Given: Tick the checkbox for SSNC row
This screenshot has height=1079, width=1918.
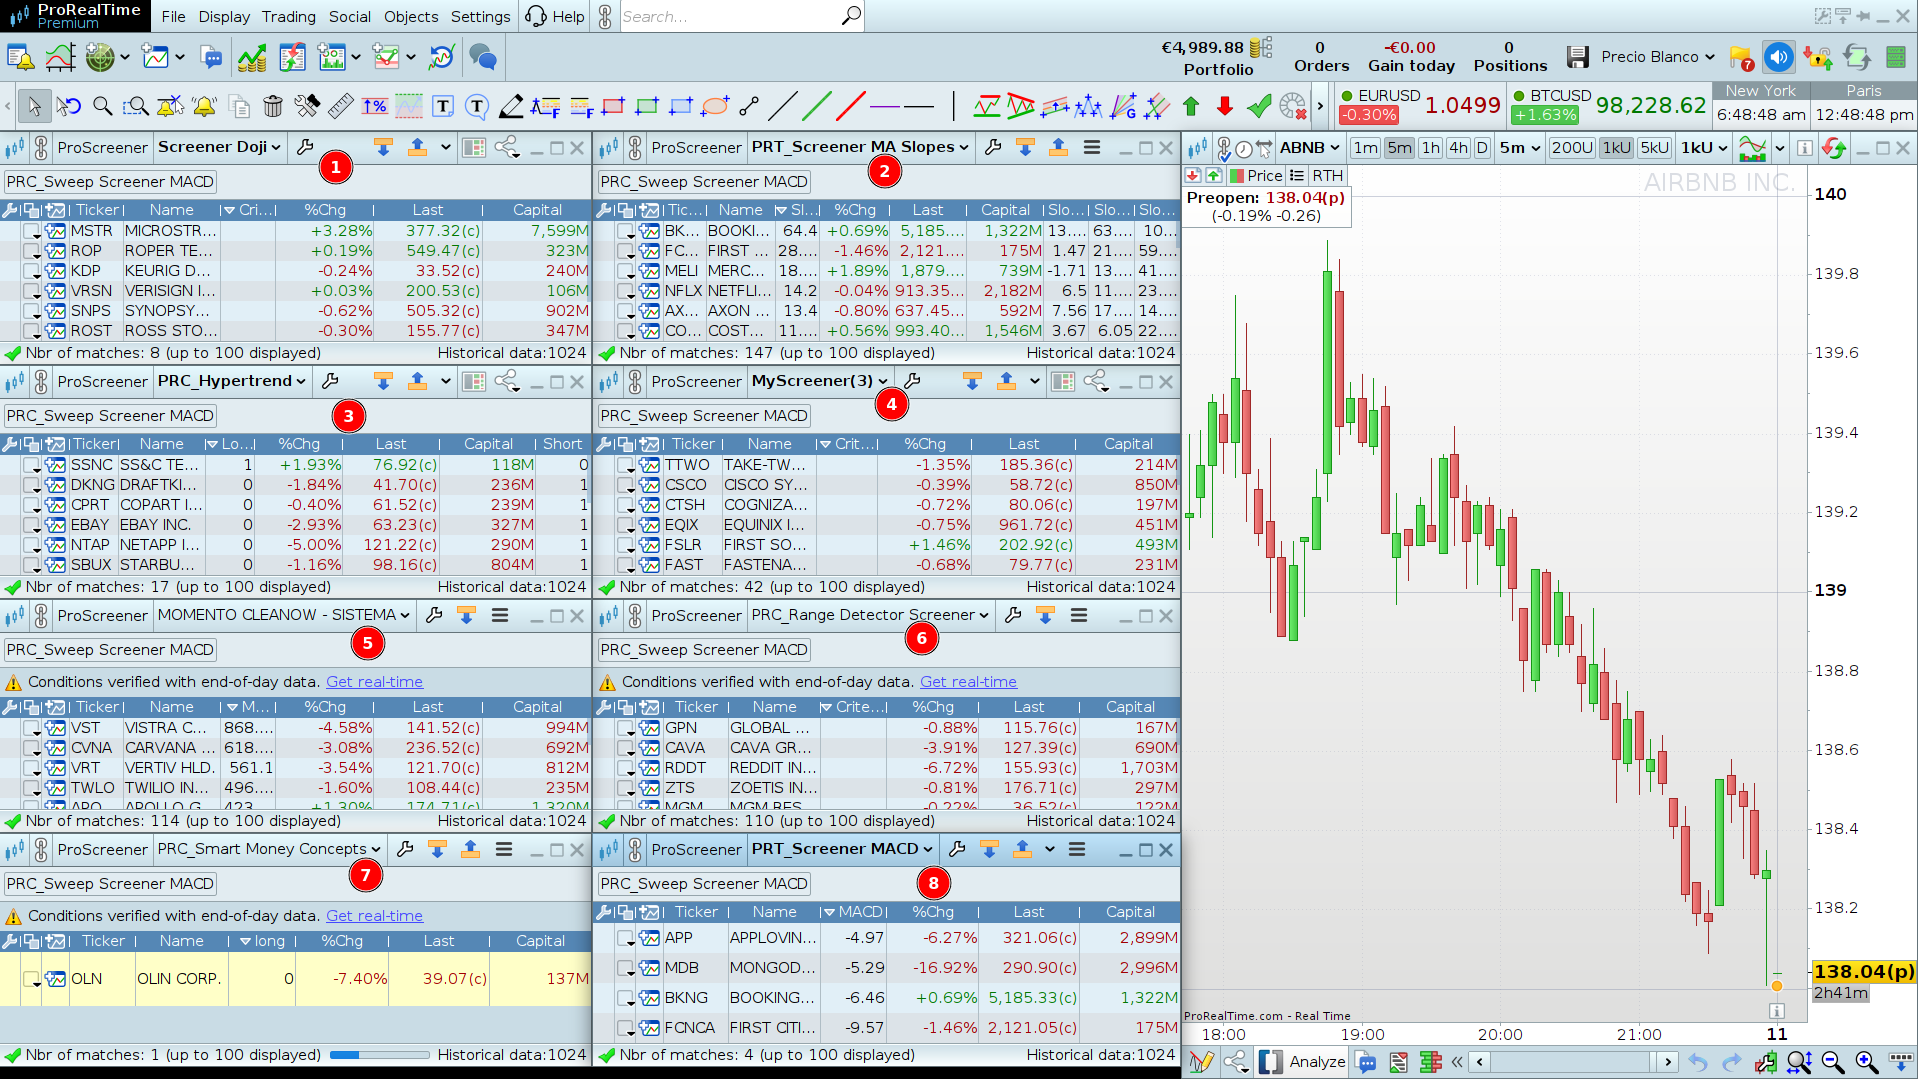Looking at the screenshot, I should point(32,465).
